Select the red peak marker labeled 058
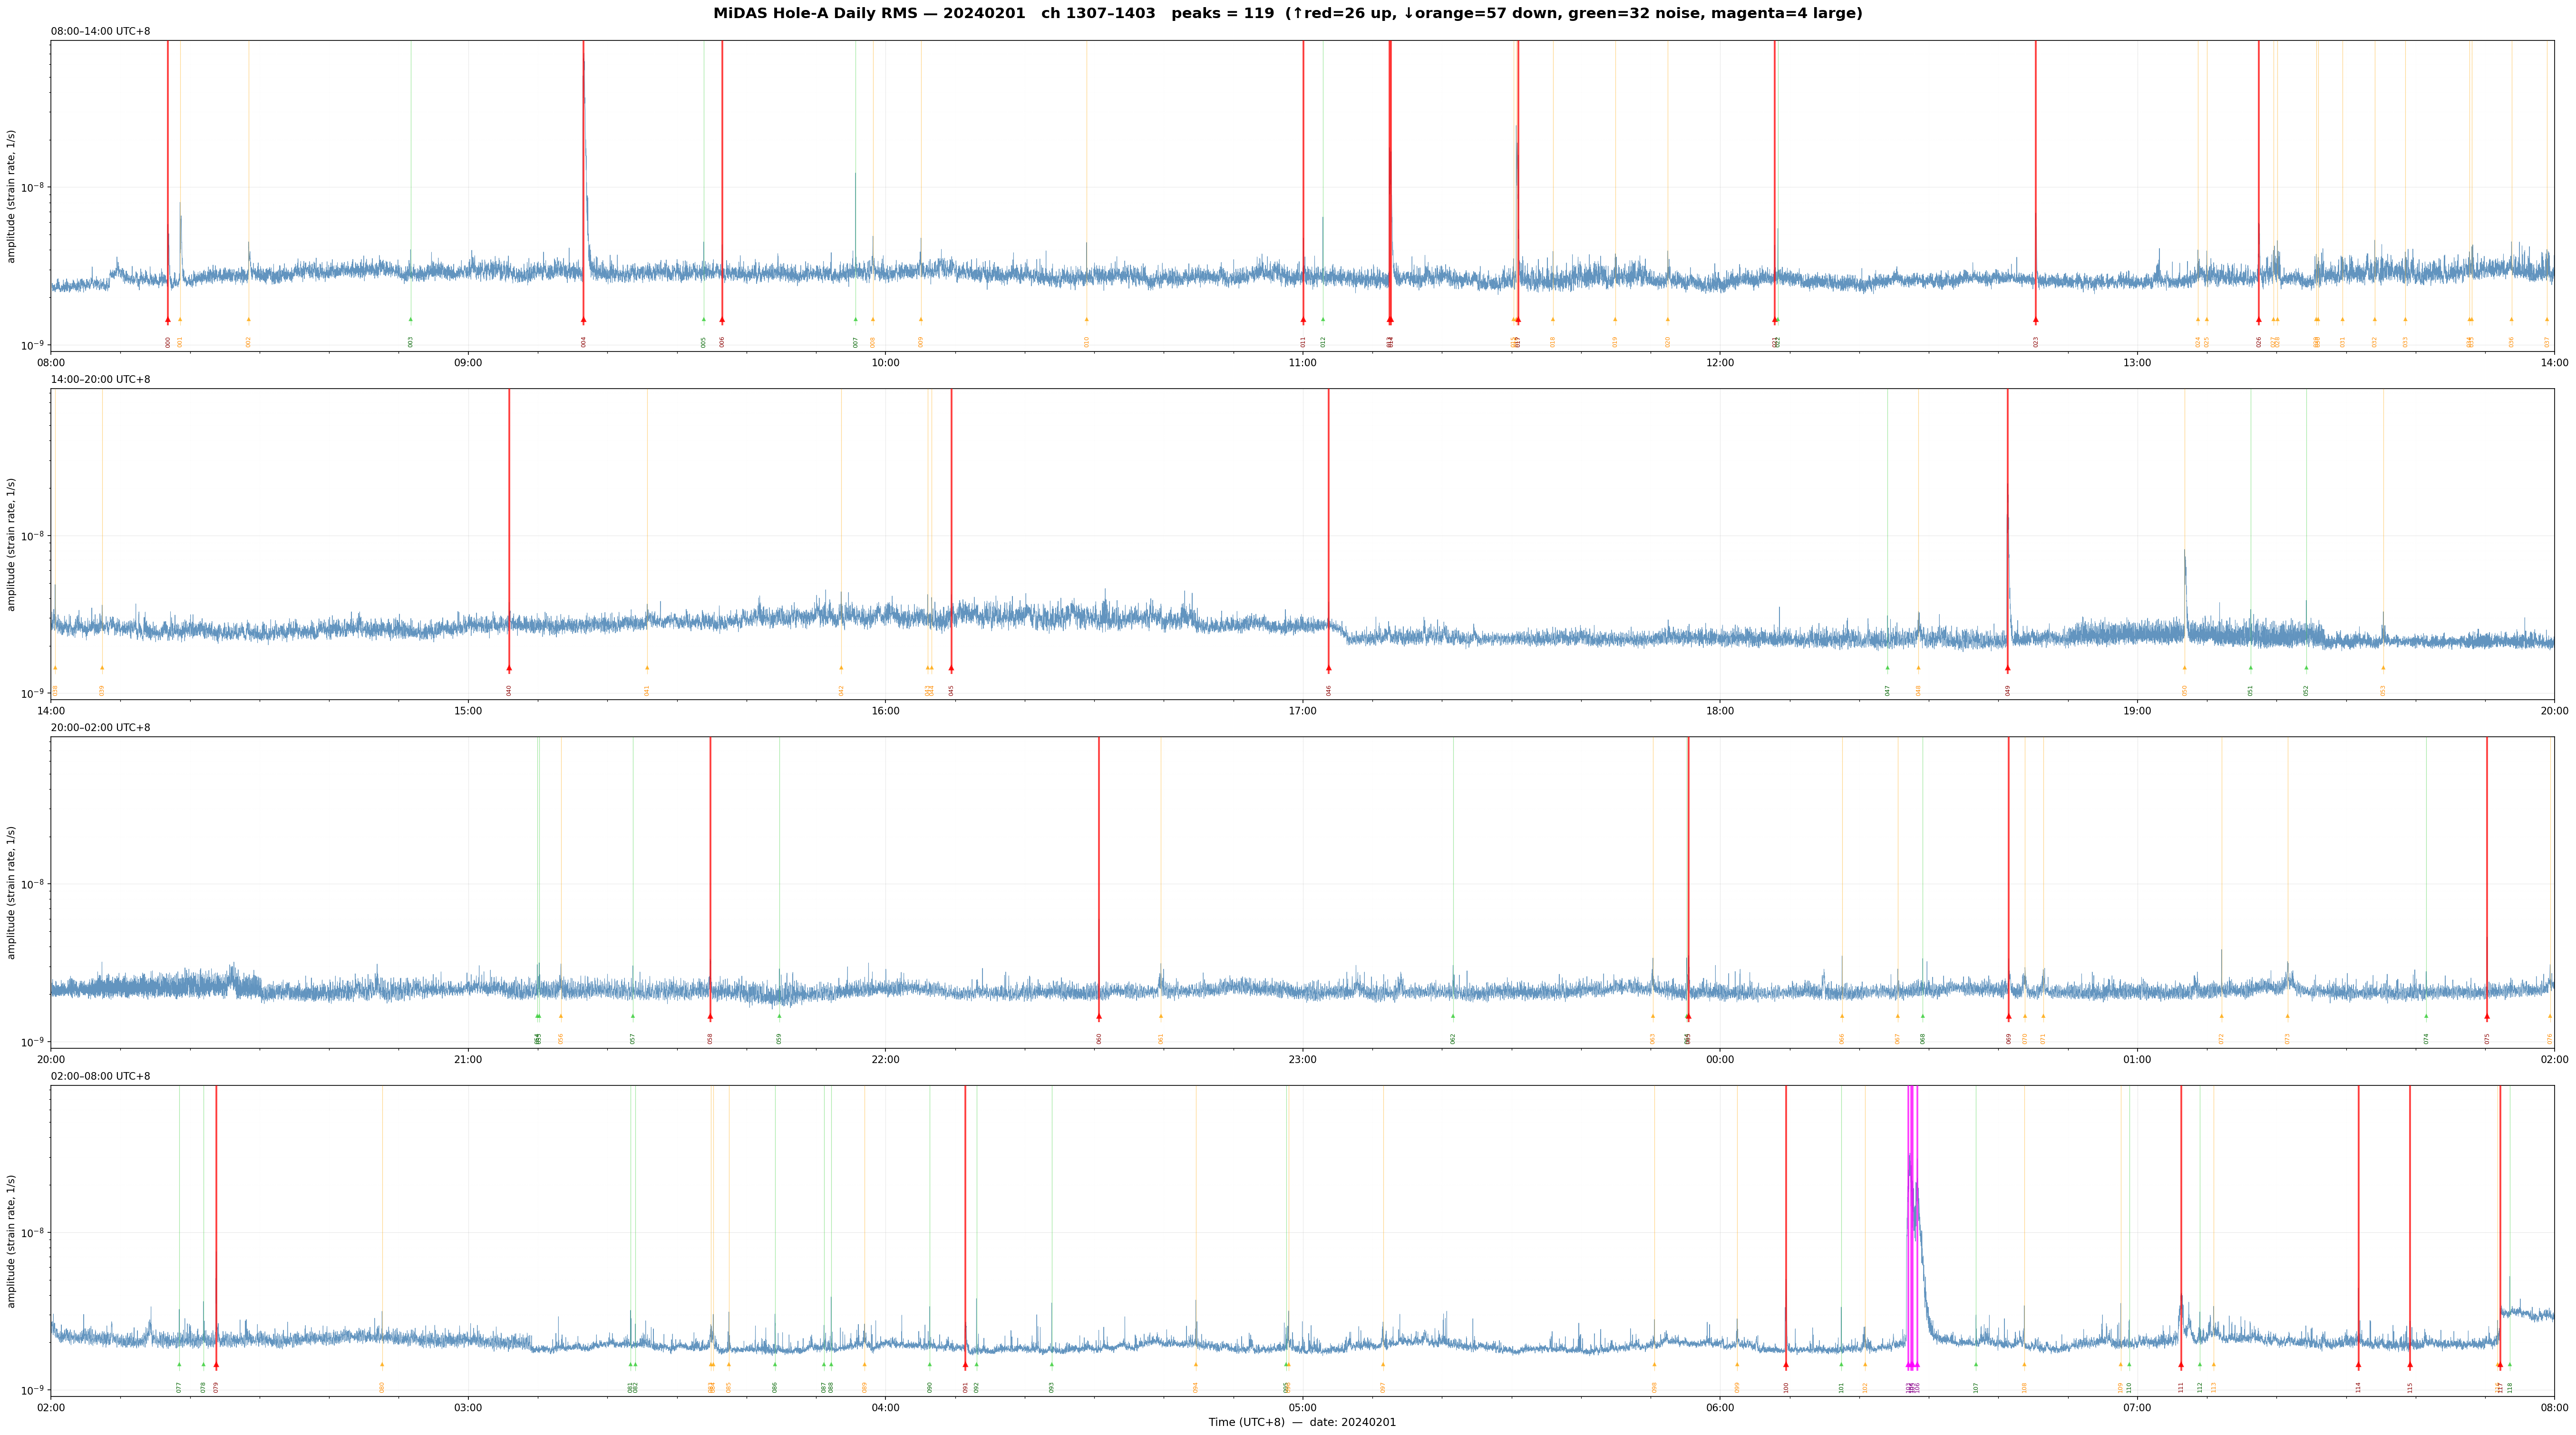2576x1435 pixels. [x=710, y=1017]
